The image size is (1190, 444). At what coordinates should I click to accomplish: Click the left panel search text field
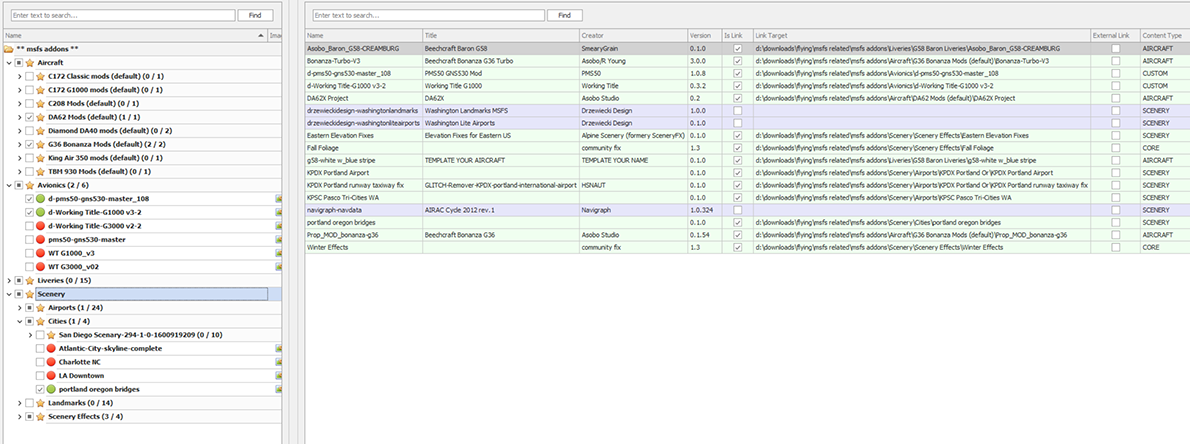click(122, 15)
